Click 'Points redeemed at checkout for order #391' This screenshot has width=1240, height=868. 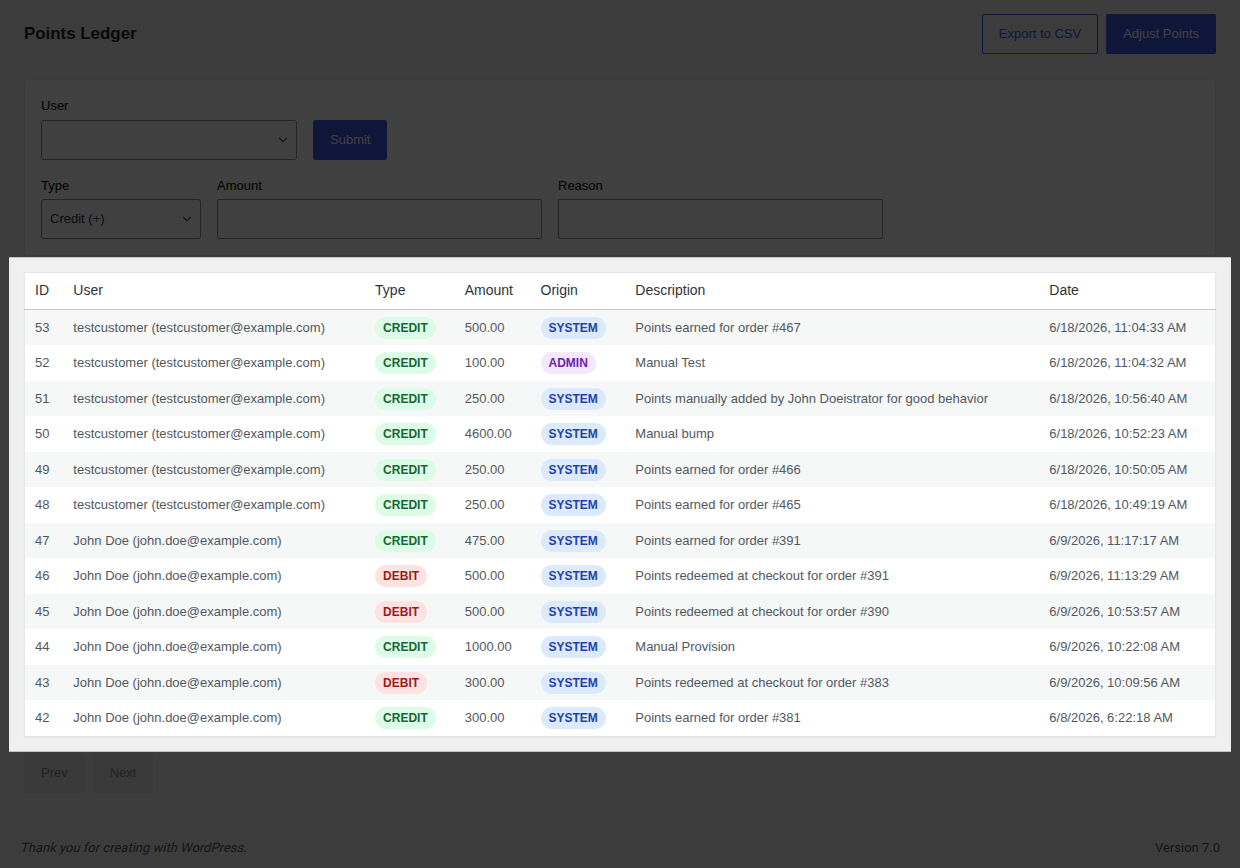[x=762, y=576]
